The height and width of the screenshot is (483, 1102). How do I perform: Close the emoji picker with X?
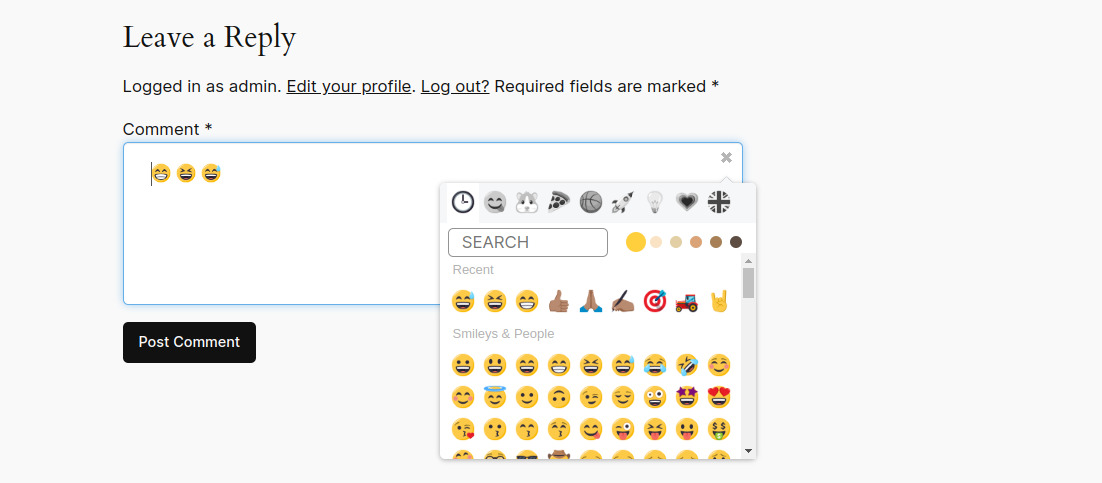pyautogui.click(x=727, y=157)
